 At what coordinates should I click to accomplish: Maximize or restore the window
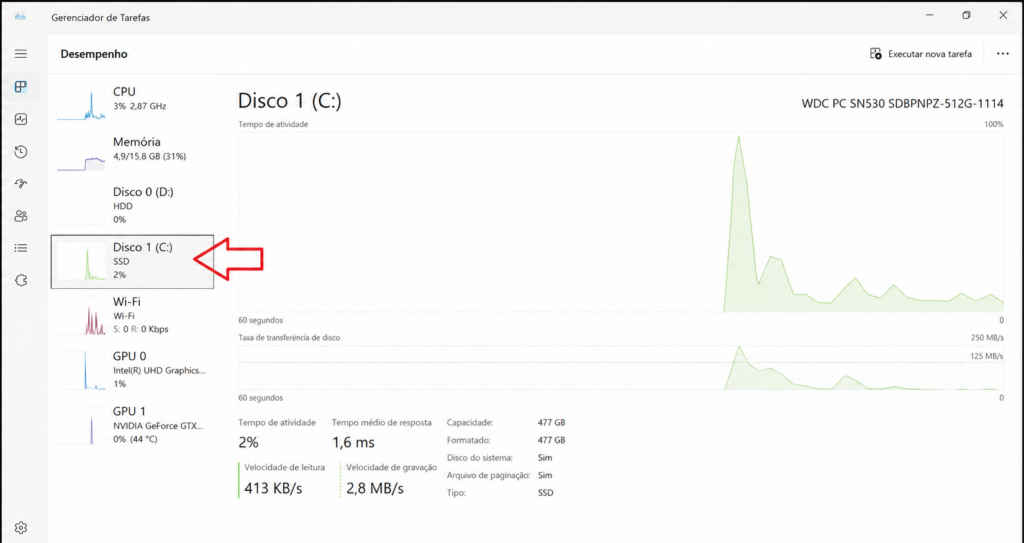coord(967,15)
